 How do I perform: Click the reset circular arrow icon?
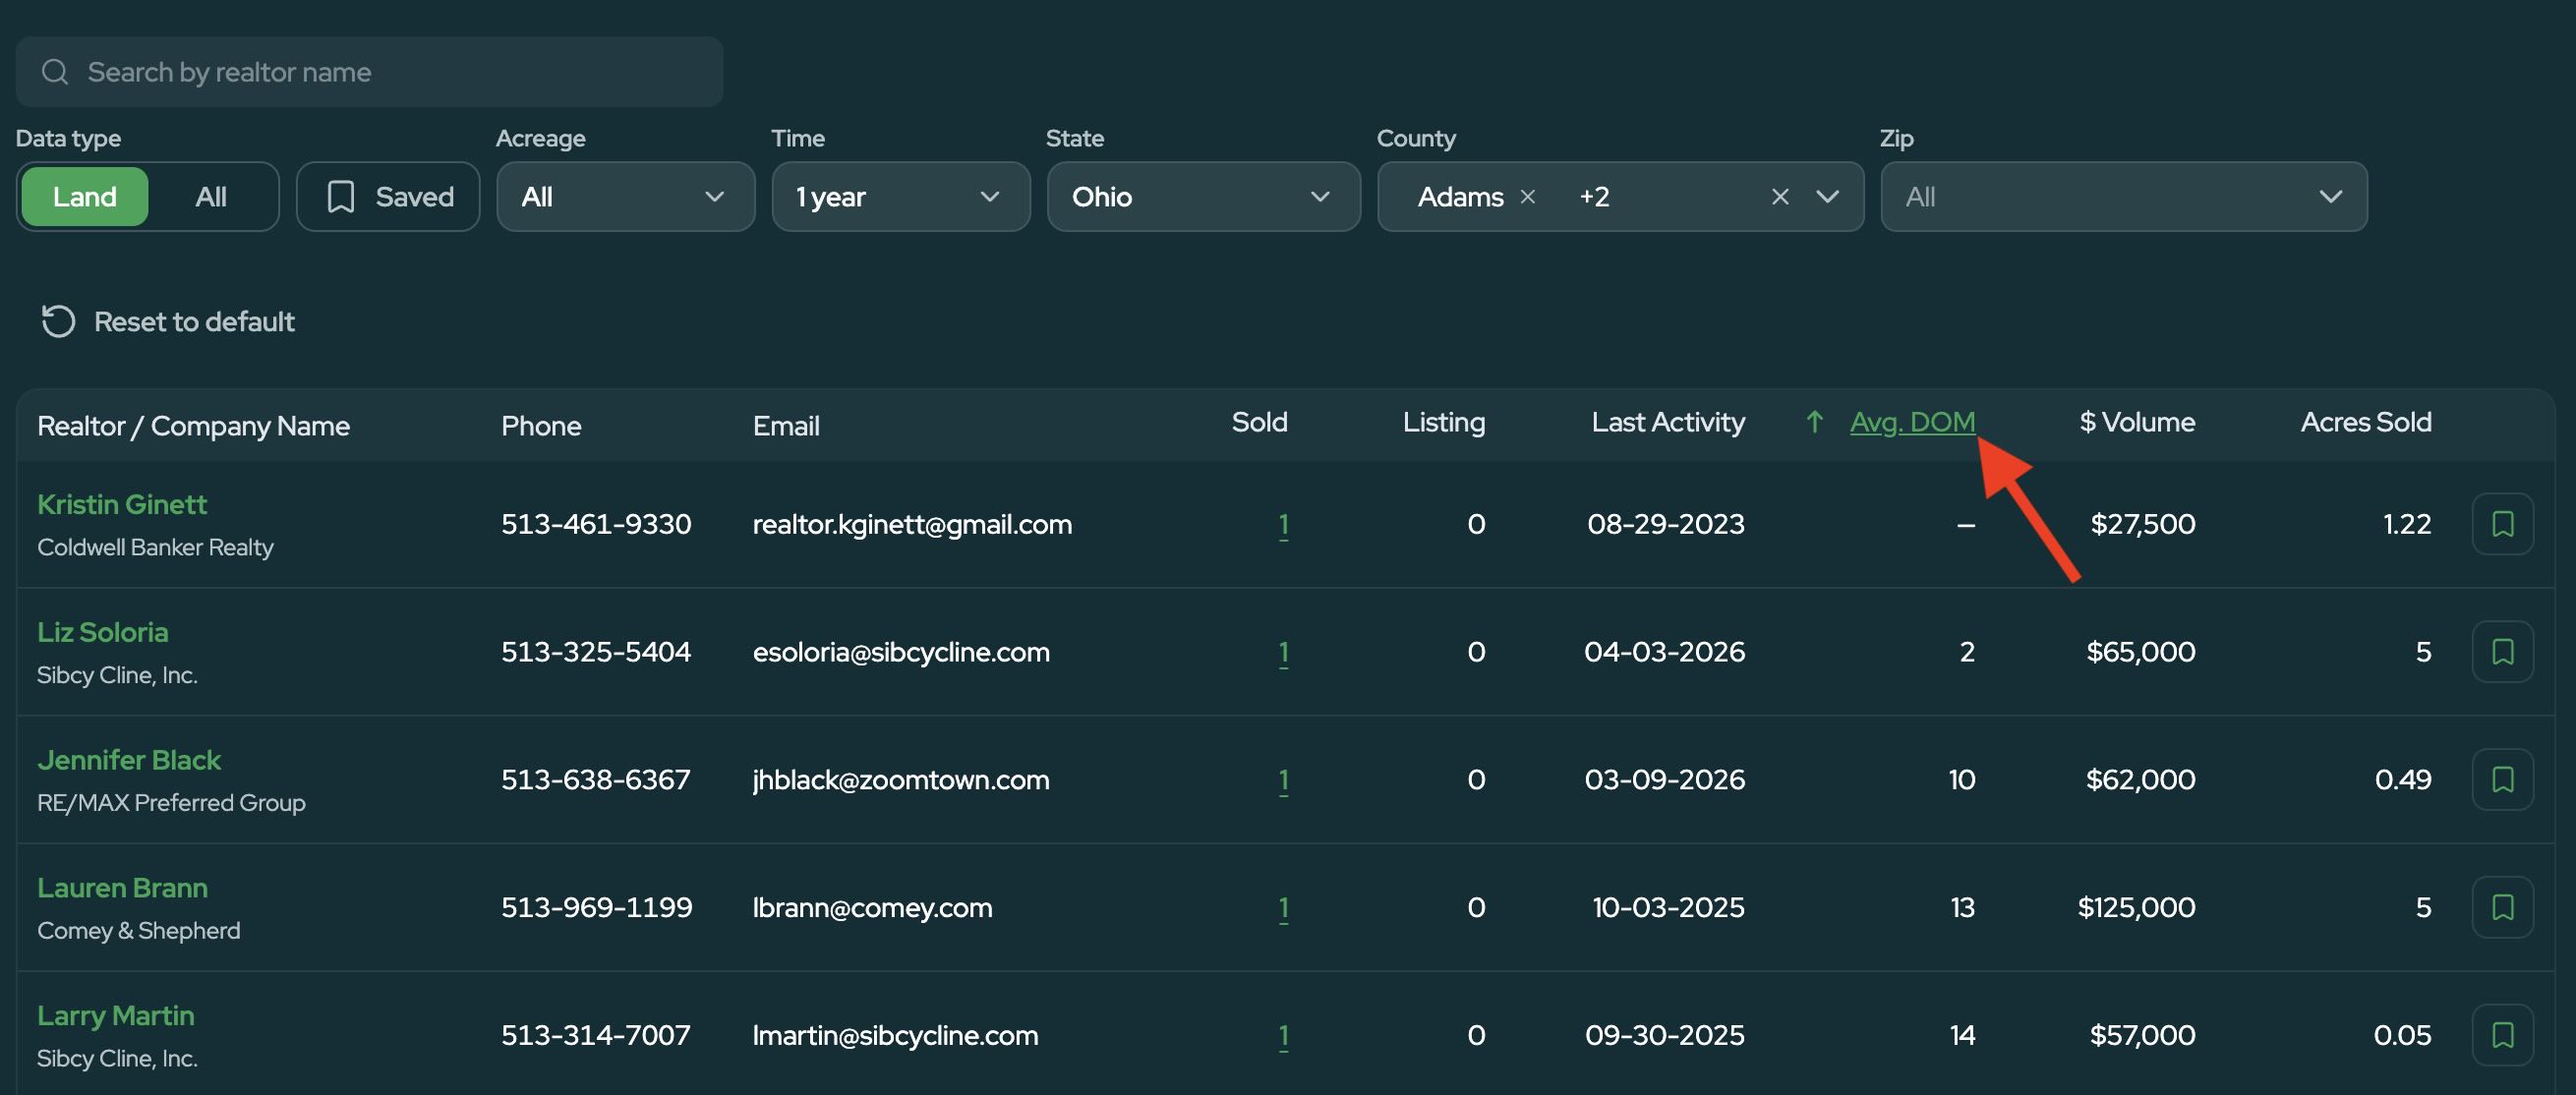point(58,322)
